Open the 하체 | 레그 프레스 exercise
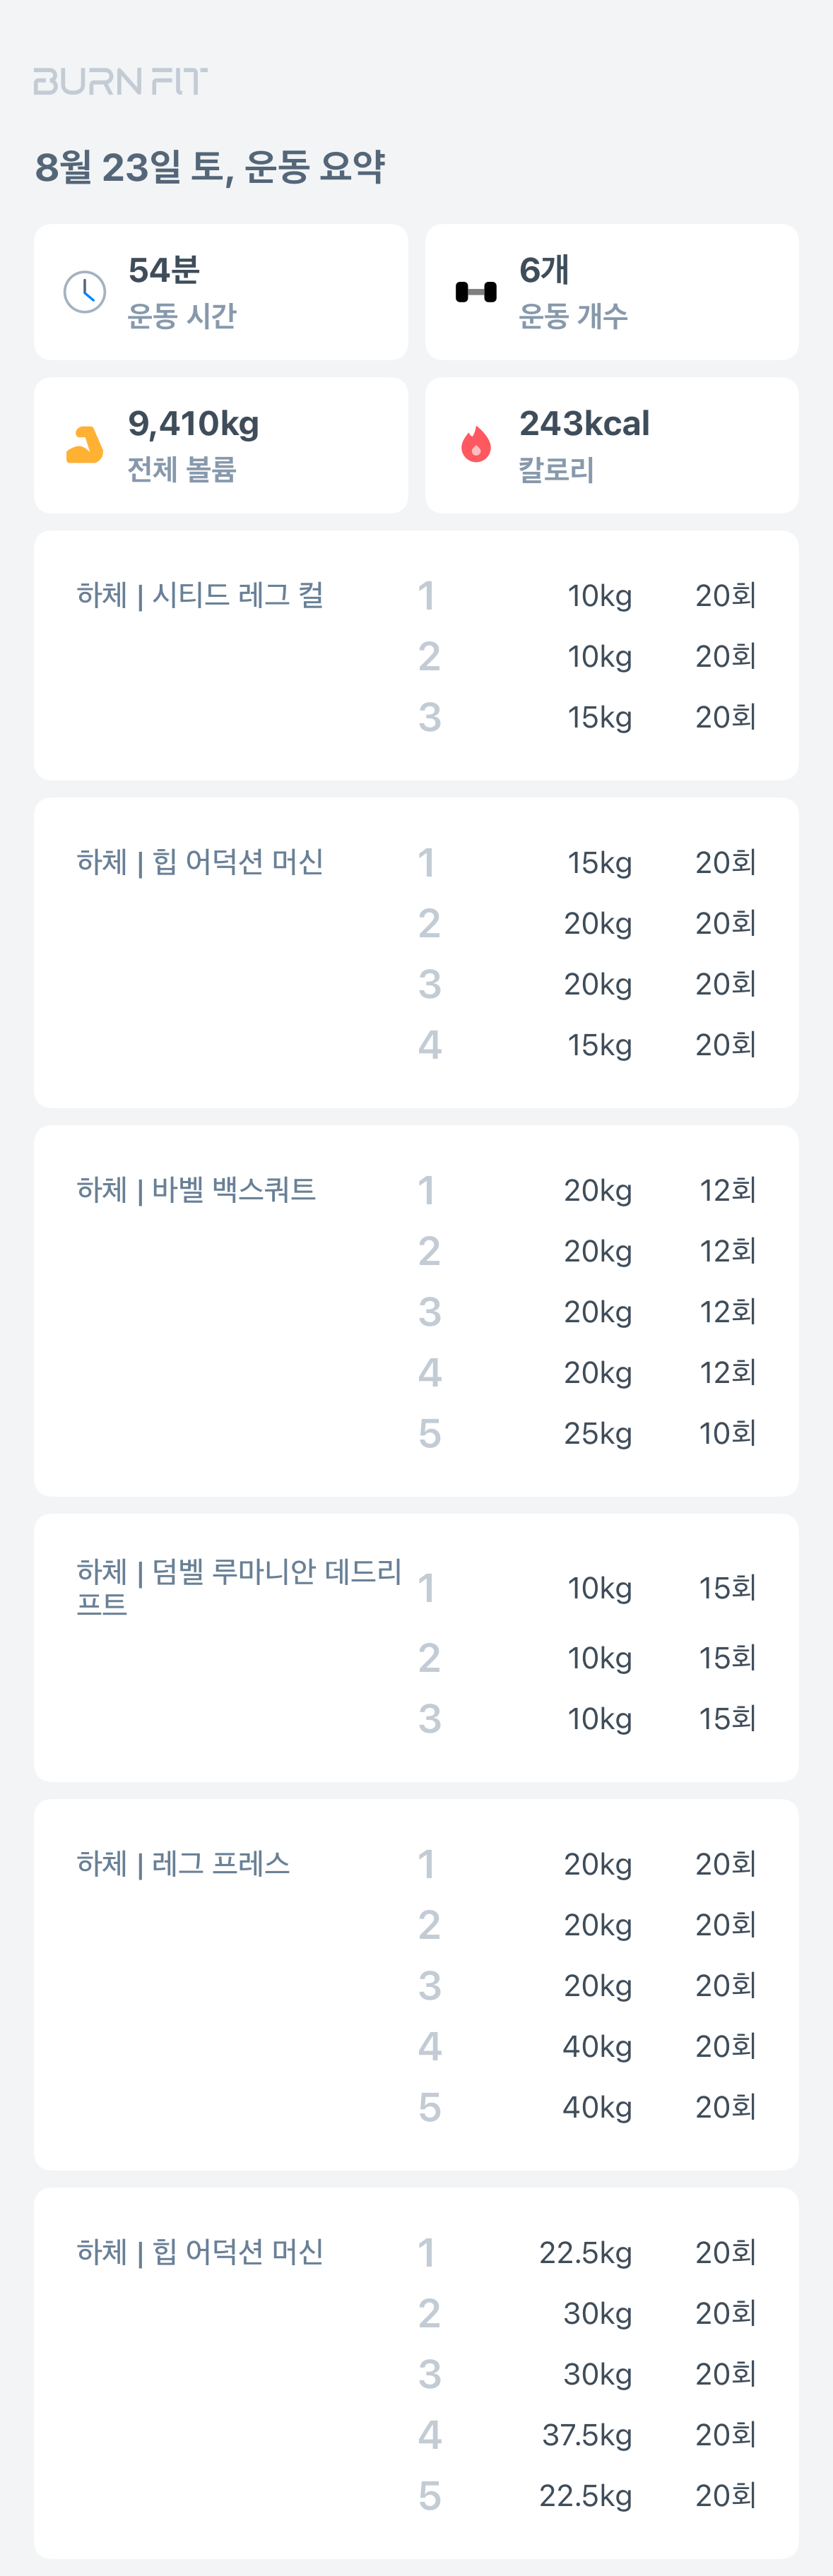833x2576 pixels. (x=183, y=1863)
